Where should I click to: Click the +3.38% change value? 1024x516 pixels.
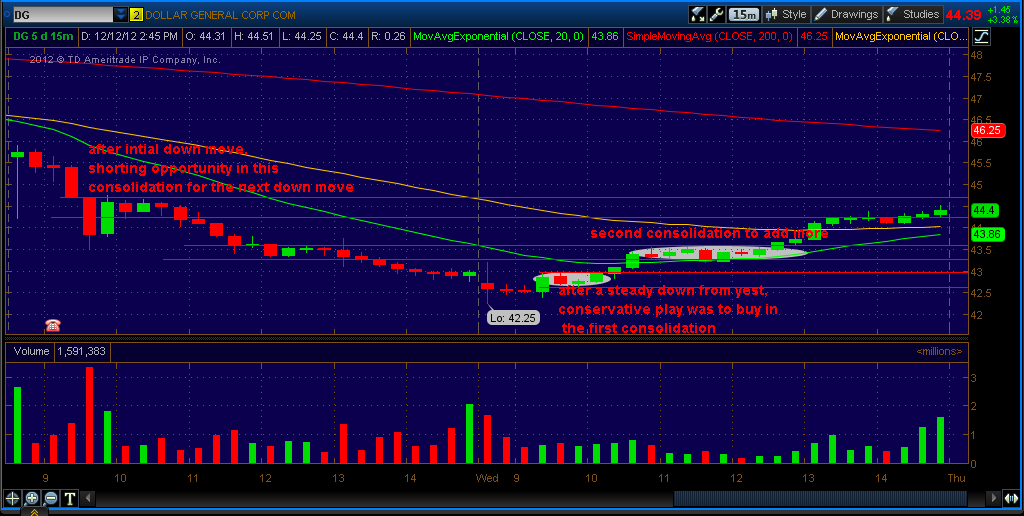pyautogui.click(x=1002, y=20)
